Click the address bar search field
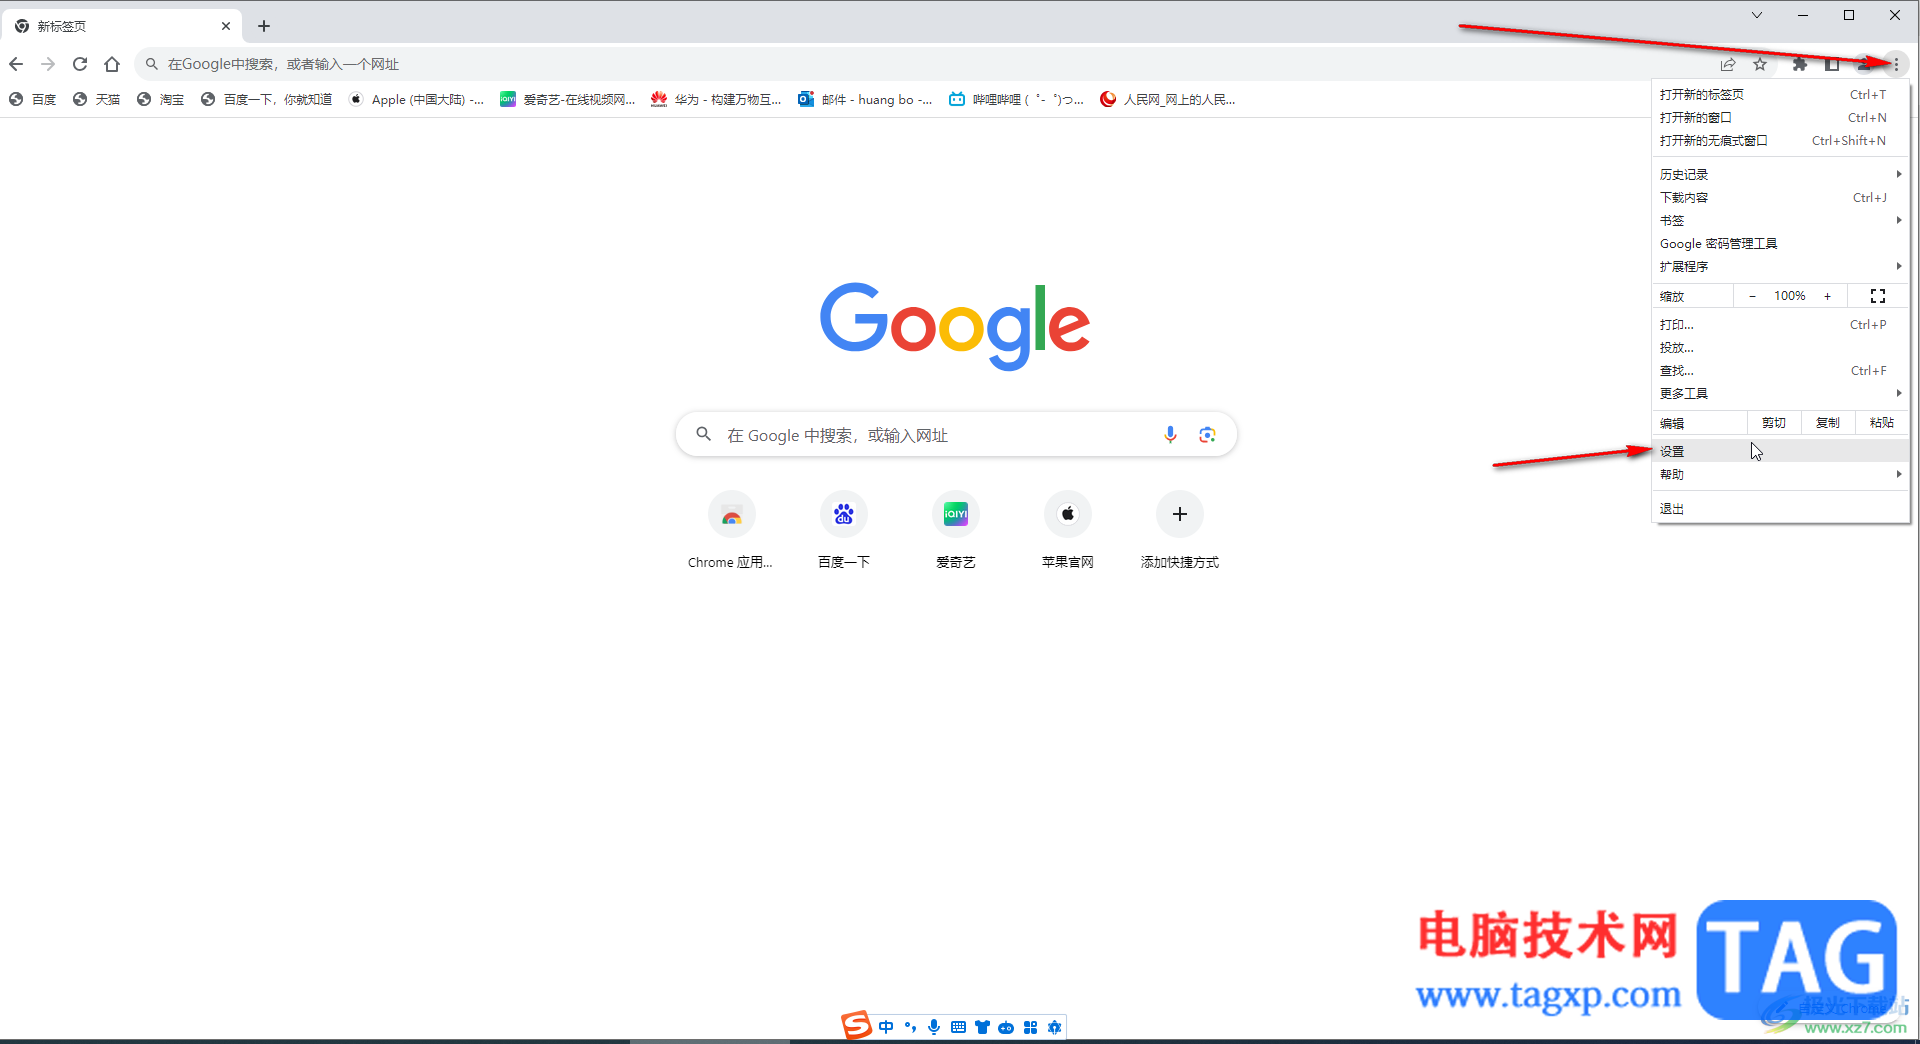1920x1044 pixels. click(925, 64)
